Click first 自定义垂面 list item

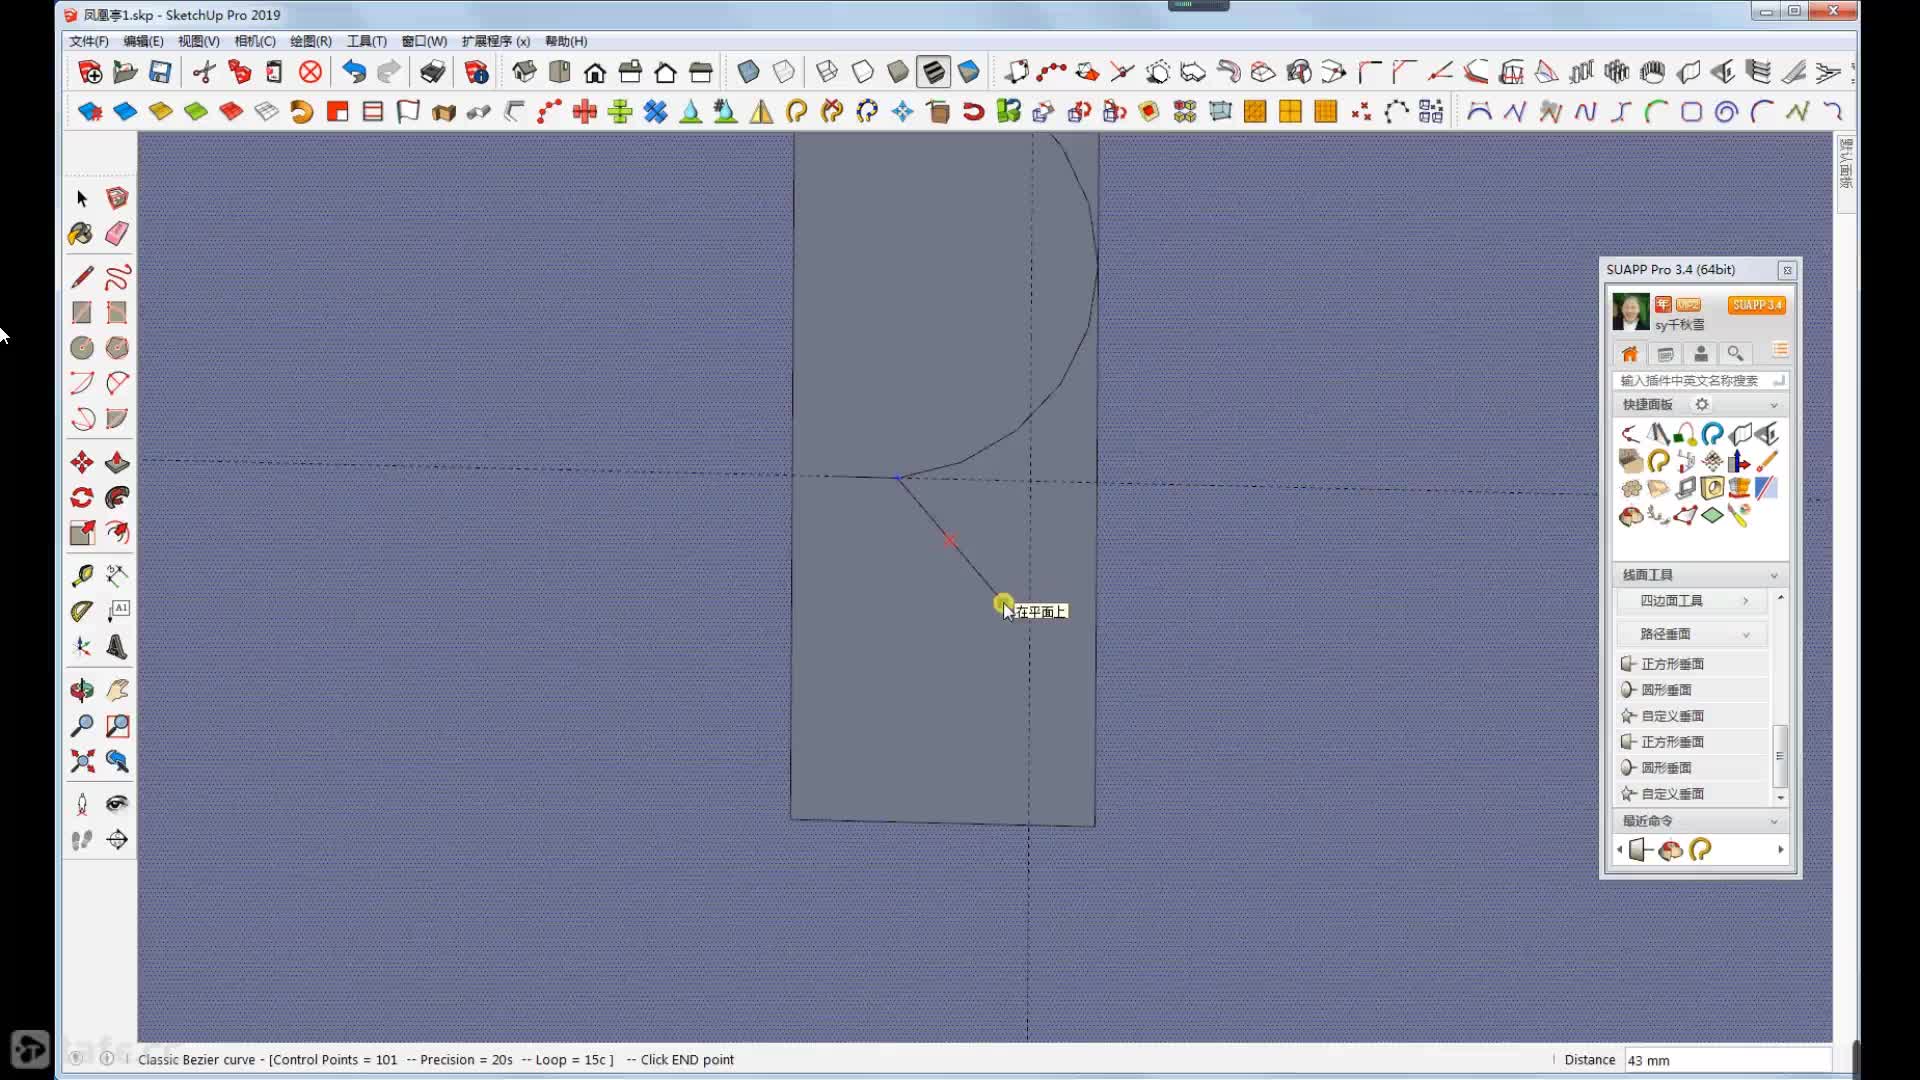1692,716
